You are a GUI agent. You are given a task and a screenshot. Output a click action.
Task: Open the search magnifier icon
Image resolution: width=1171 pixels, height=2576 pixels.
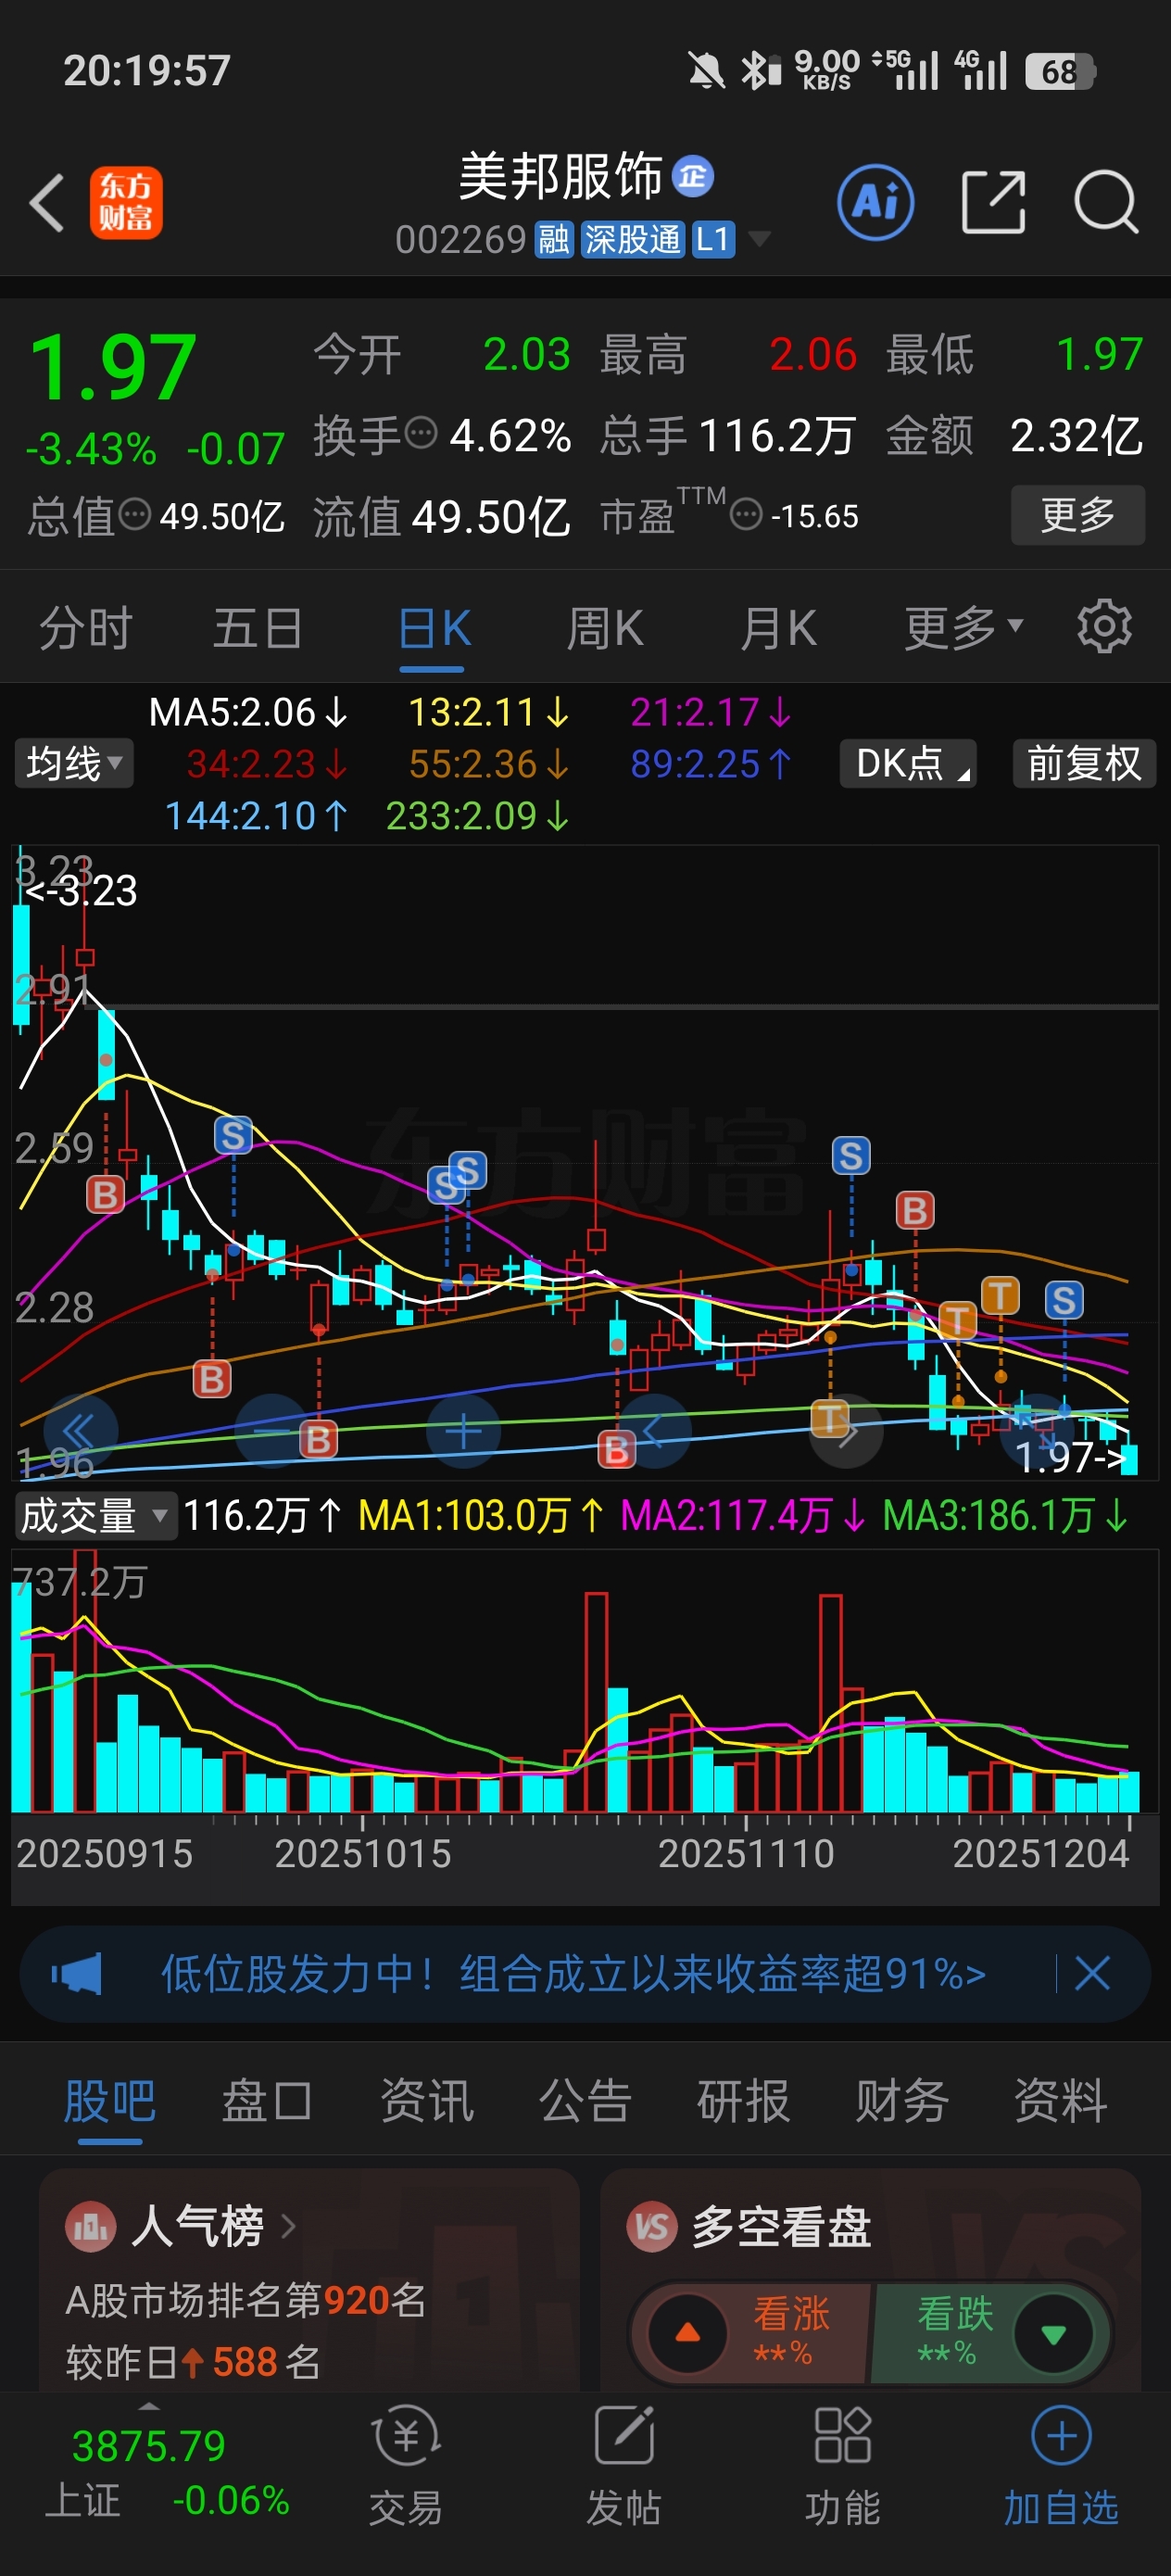(x=1106, y=202)
